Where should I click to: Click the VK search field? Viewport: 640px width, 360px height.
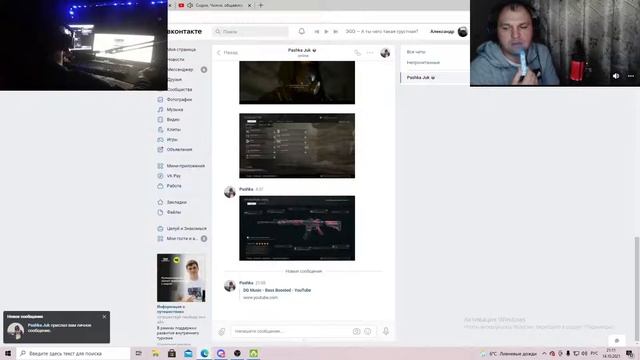click(x=250, y=31)
